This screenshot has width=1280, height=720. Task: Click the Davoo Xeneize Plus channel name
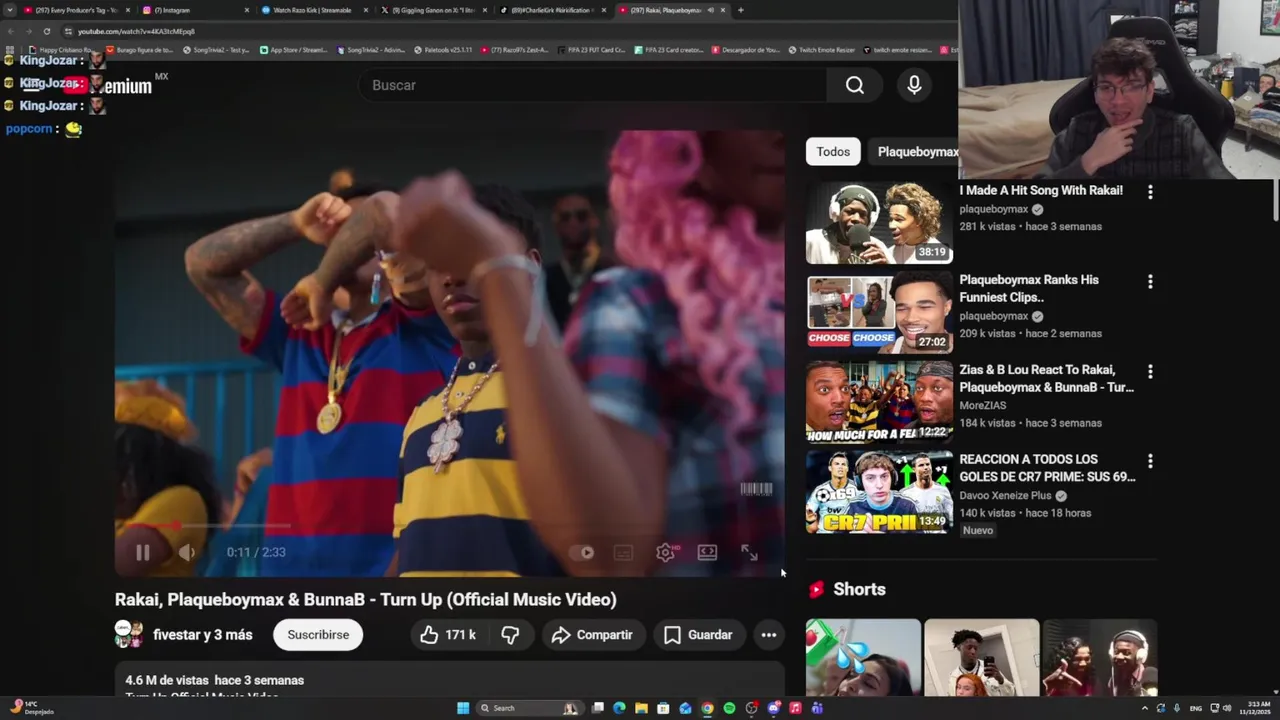click(x=1005, y=495)
